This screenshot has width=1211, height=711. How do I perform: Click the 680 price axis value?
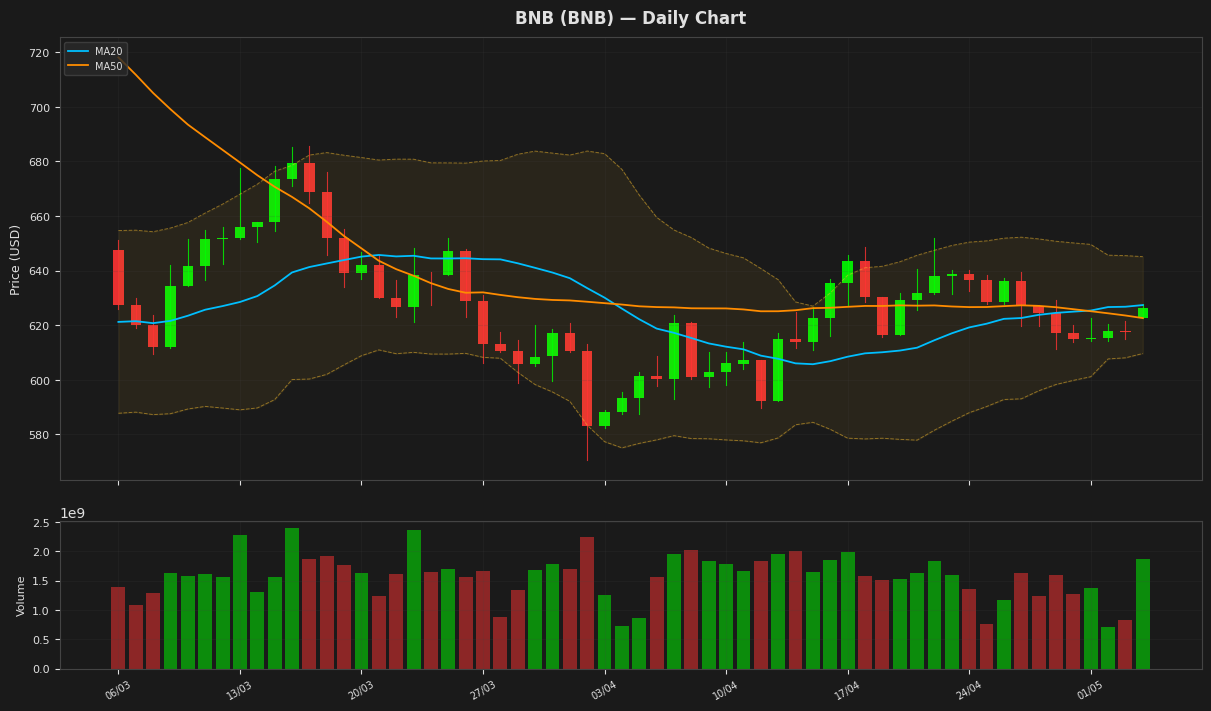(40, 162)
